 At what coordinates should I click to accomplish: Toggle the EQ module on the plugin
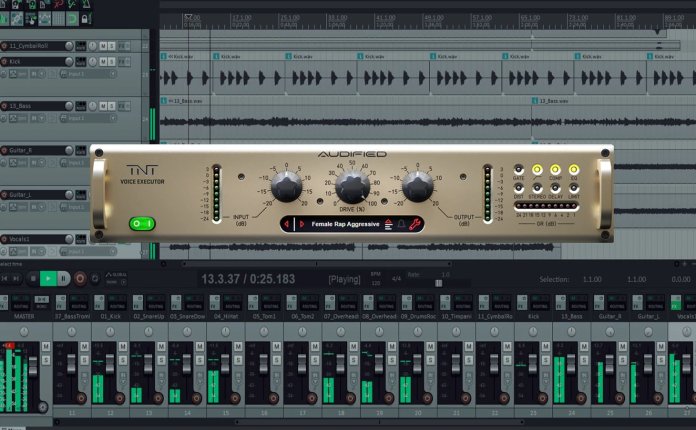click(573, 169)
